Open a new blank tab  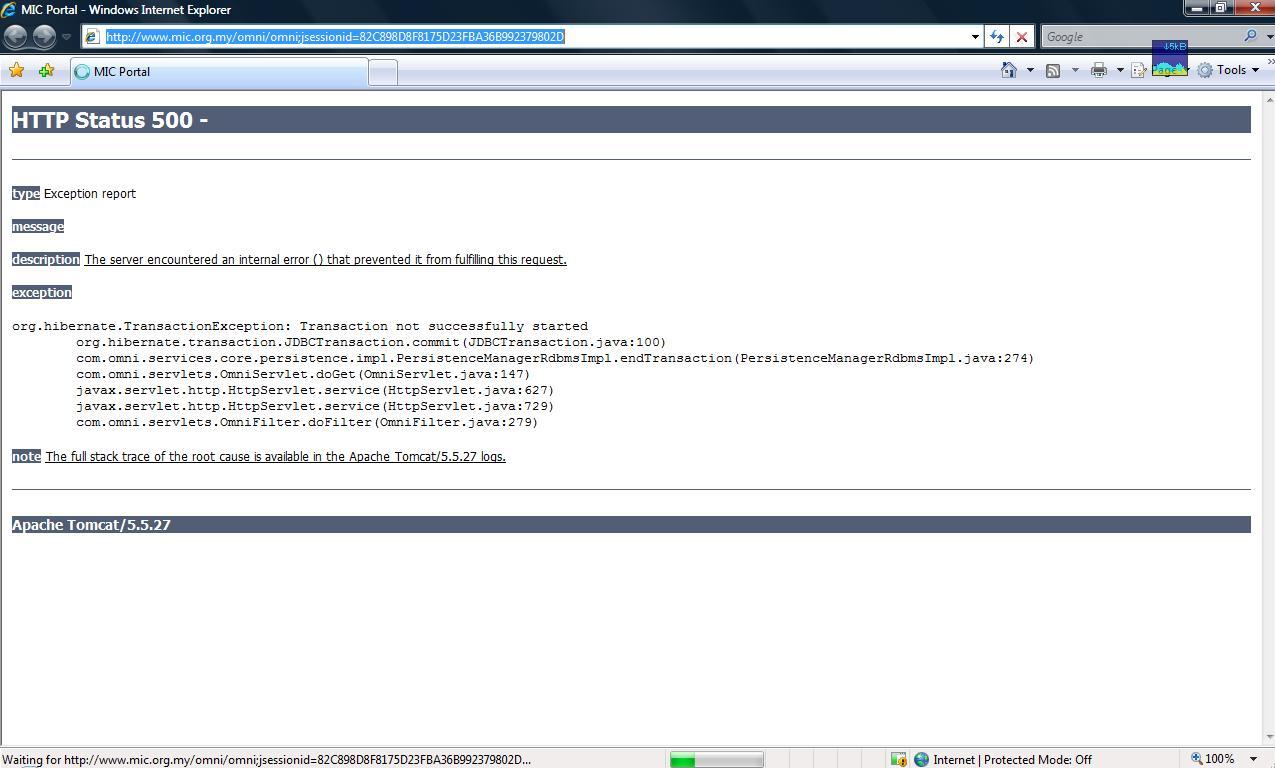[x=383, y=72]
